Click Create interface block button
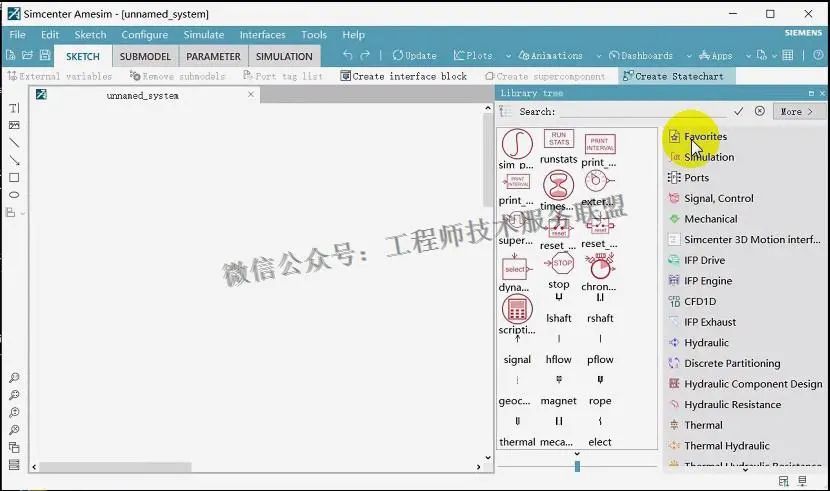This screenshot has height=491, width=830. point(404,76)
